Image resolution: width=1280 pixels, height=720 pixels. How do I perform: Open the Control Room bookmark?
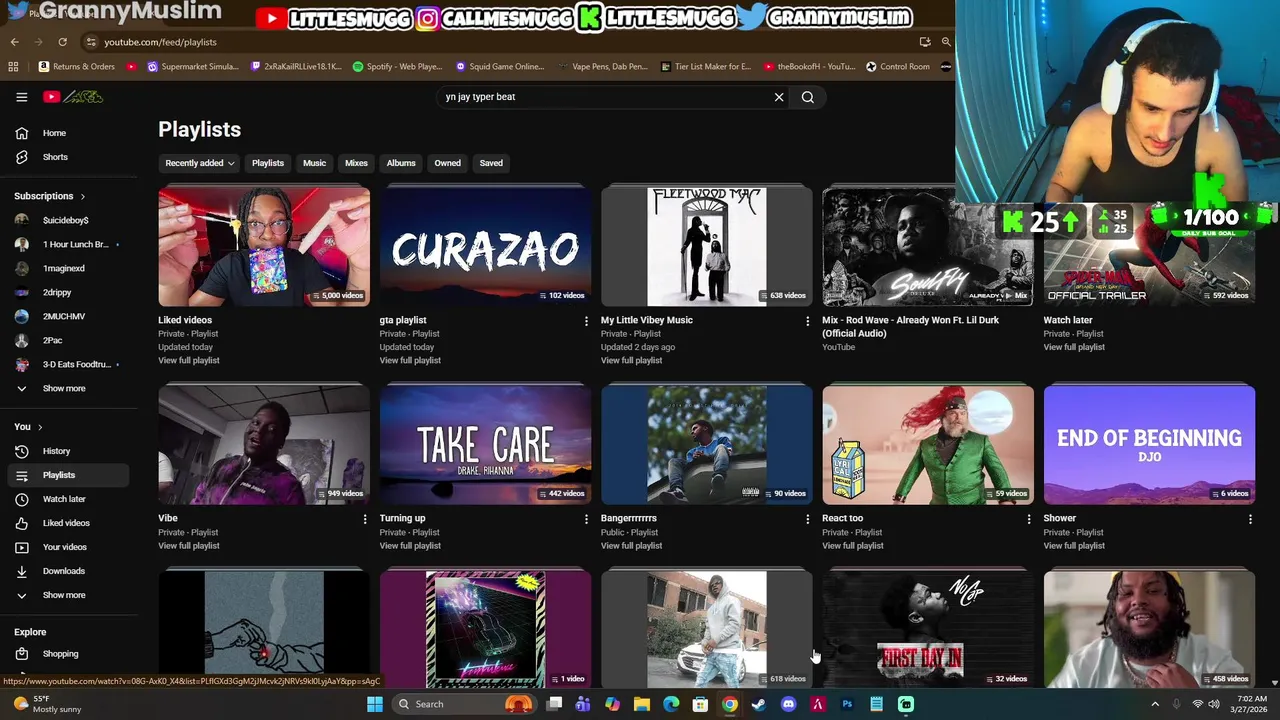pyautogui.click(x=898, y=67)
